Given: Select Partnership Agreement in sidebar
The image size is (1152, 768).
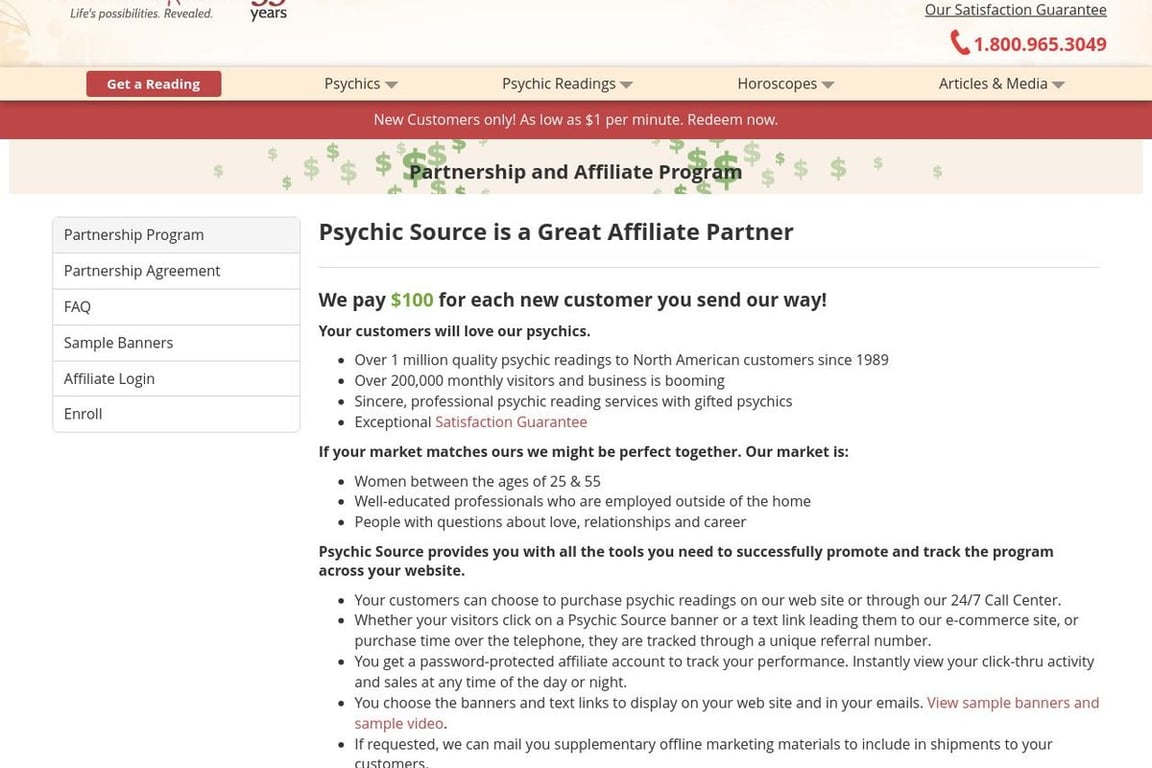Looking at the screenshot, I should (176, 271).
